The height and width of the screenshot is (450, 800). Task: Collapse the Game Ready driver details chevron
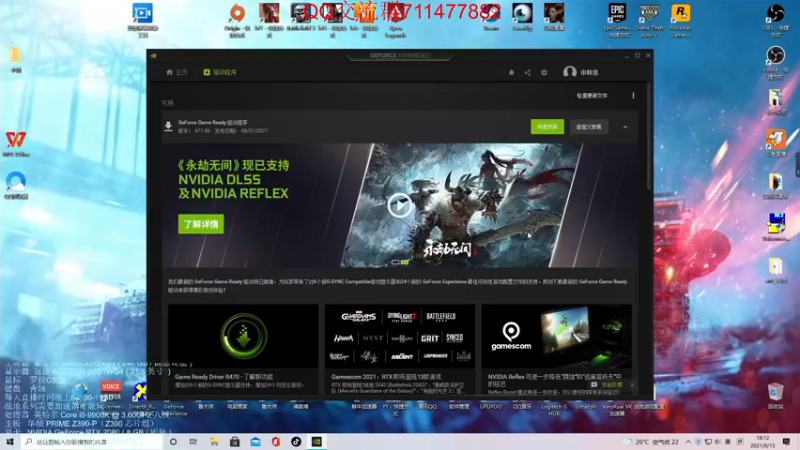click(625, 127)
